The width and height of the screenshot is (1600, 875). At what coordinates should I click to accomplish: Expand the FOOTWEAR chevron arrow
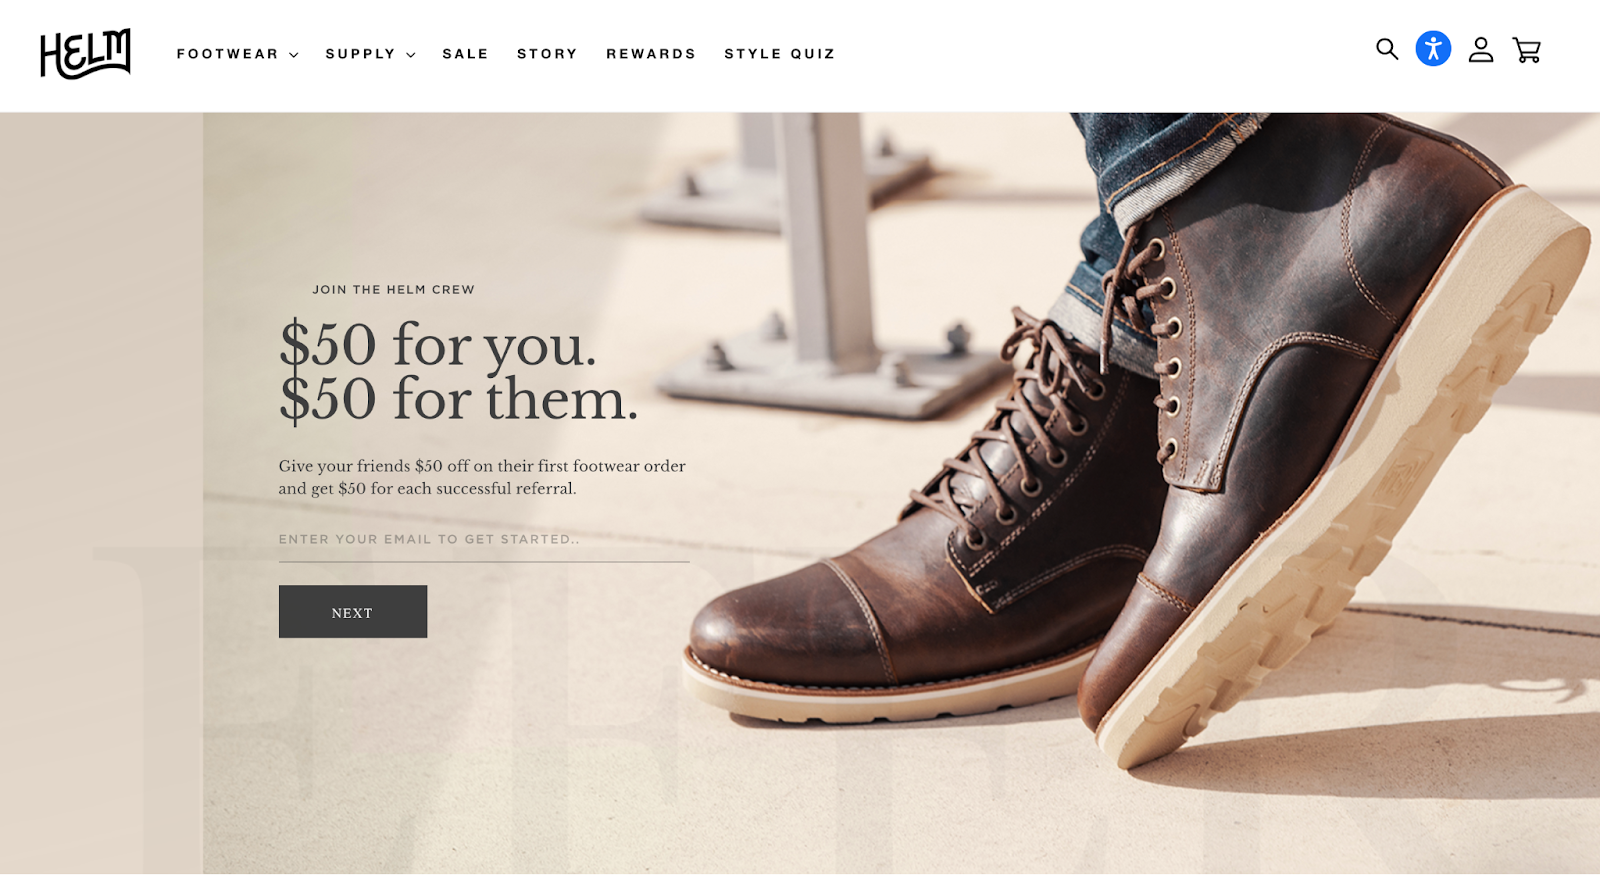[x=294, y=55]
